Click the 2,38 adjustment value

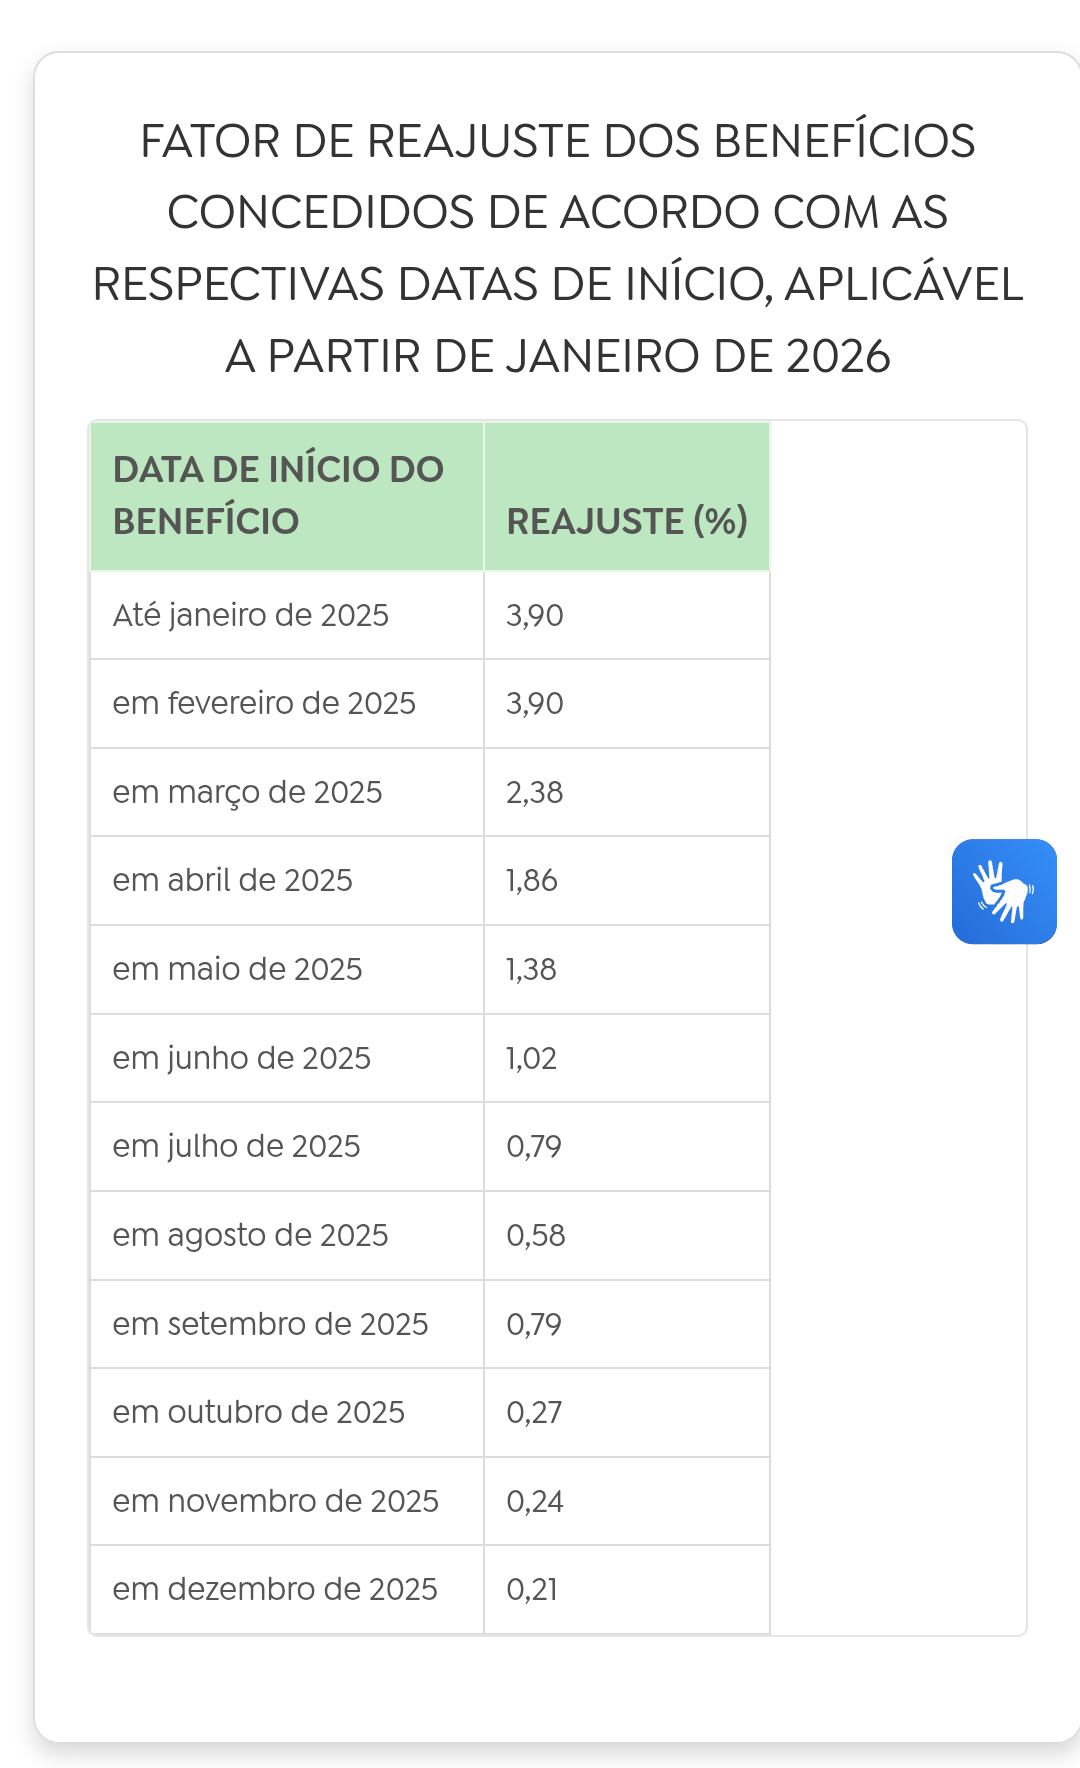coord(535,792)
